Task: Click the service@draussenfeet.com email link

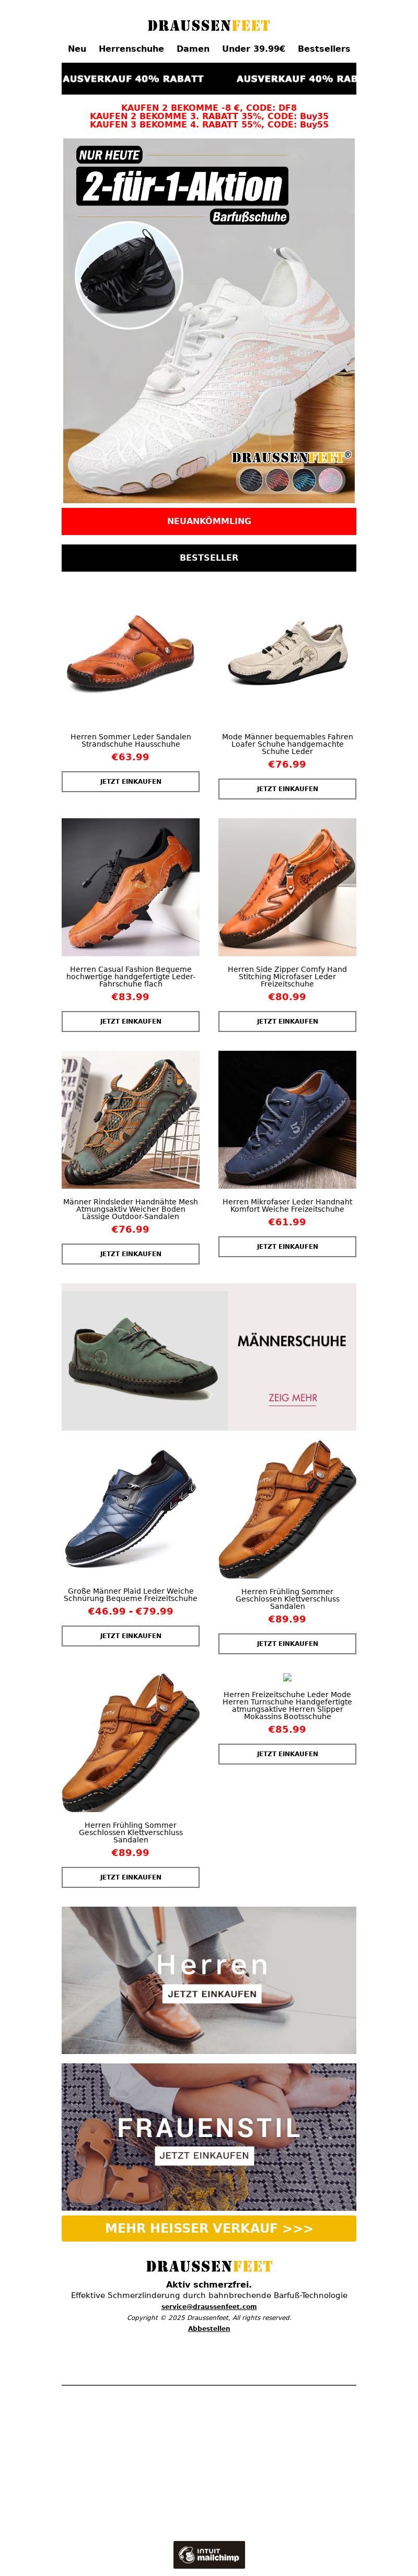Action: [x=209, y=2306]
